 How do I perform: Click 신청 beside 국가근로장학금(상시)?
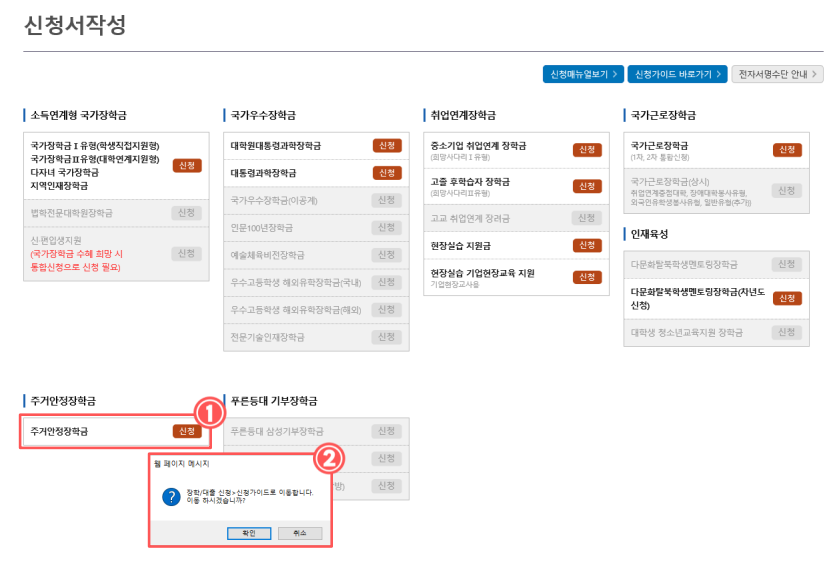pyautogui.click(x=786, y=191)
